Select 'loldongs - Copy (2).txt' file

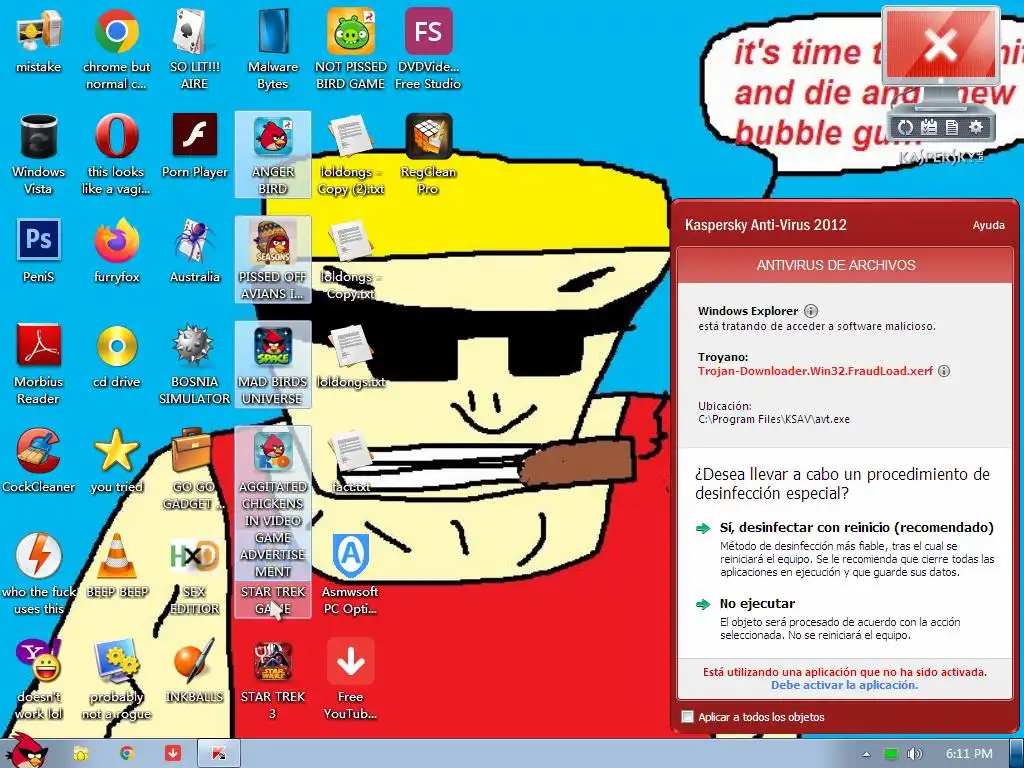(x=351, y=155)
